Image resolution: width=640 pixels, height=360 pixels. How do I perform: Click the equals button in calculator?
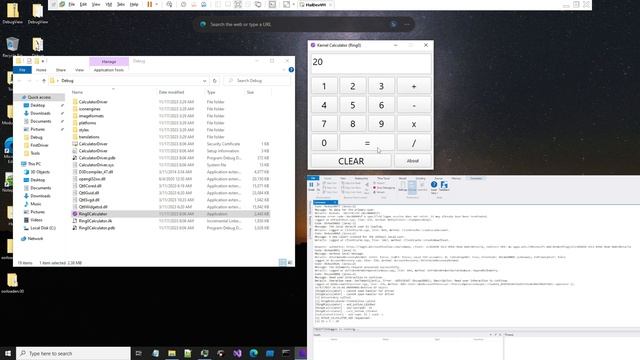[x=367, y=143]
